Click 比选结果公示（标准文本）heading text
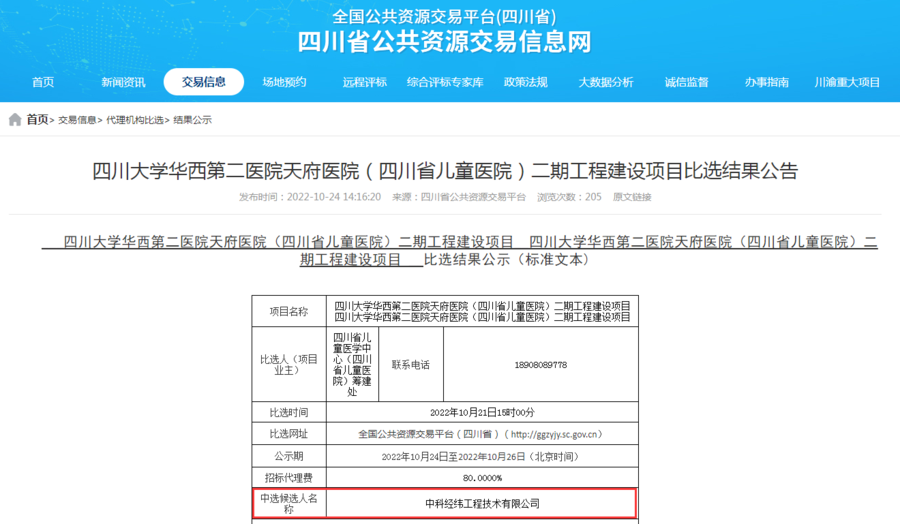Viewport: 900px width, 524px height. click(x=507, y=259)
